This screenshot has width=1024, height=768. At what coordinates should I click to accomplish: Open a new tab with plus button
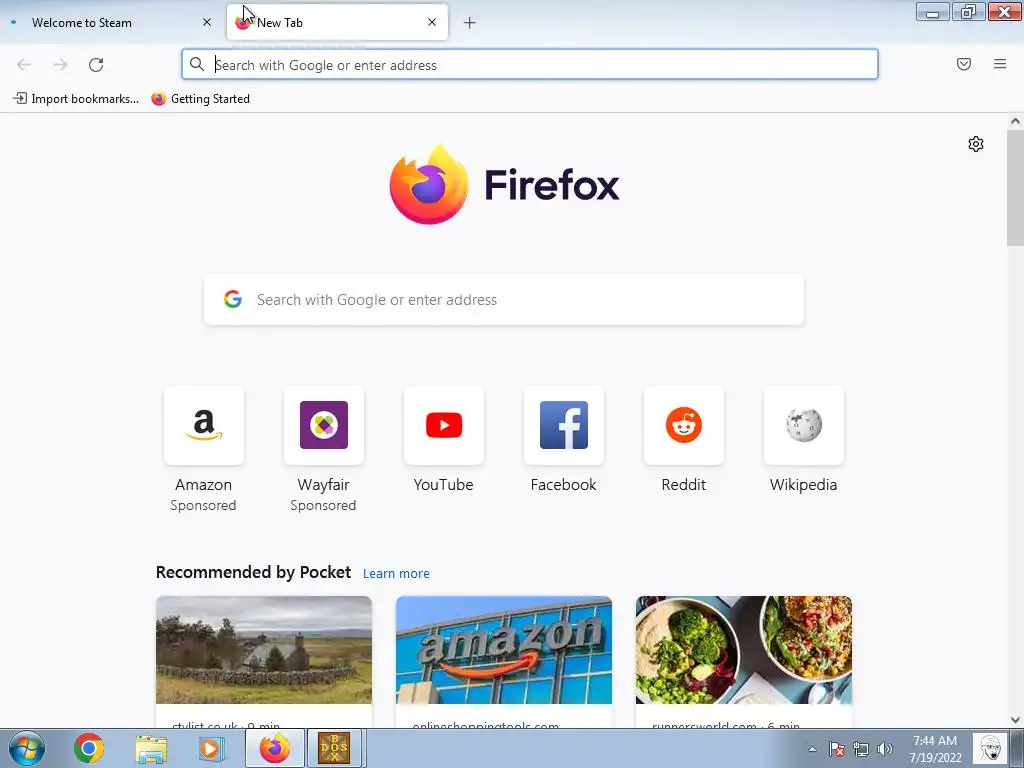pyautogui.click(x=470, y=23)
